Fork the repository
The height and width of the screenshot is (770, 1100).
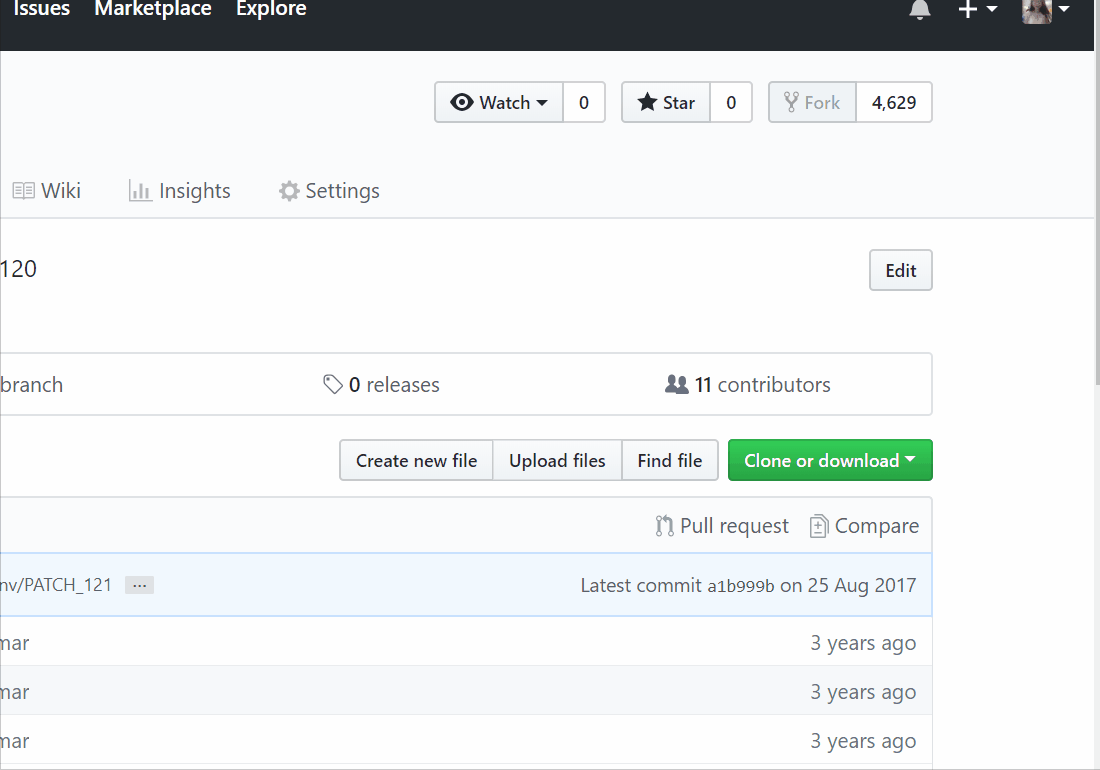(x=812, y=102)
